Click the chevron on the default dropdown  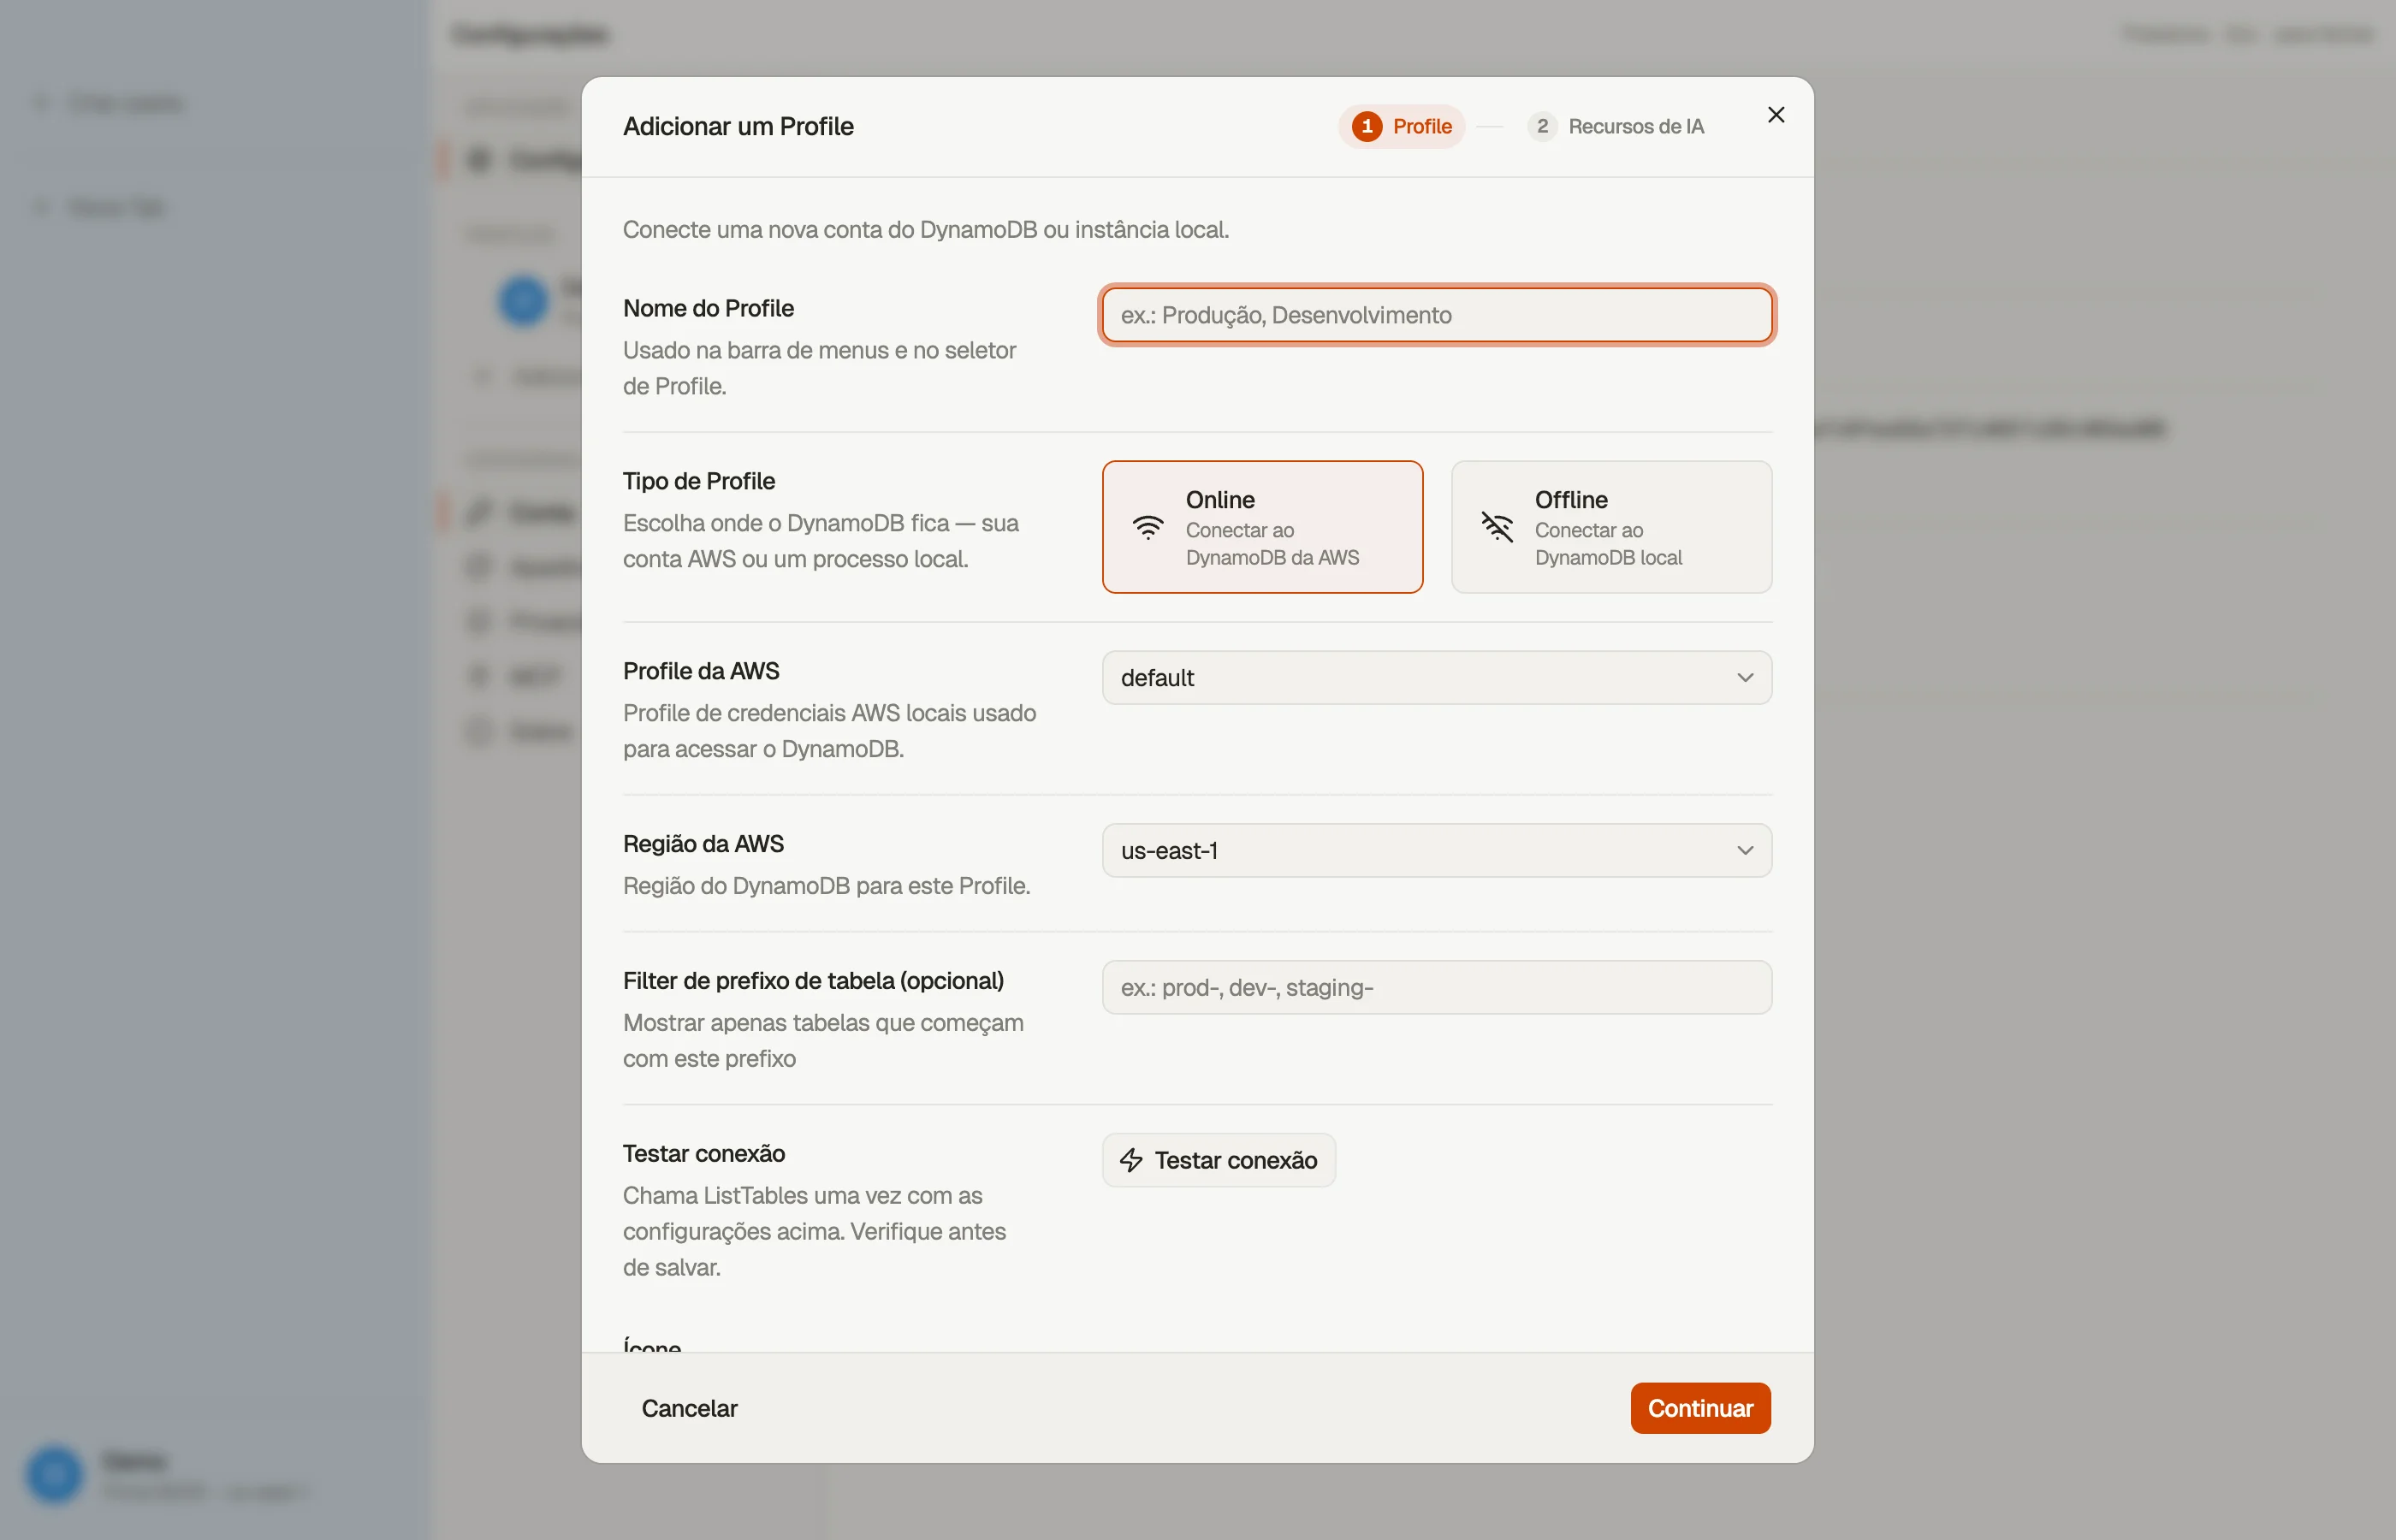(x=1745, y=678)
